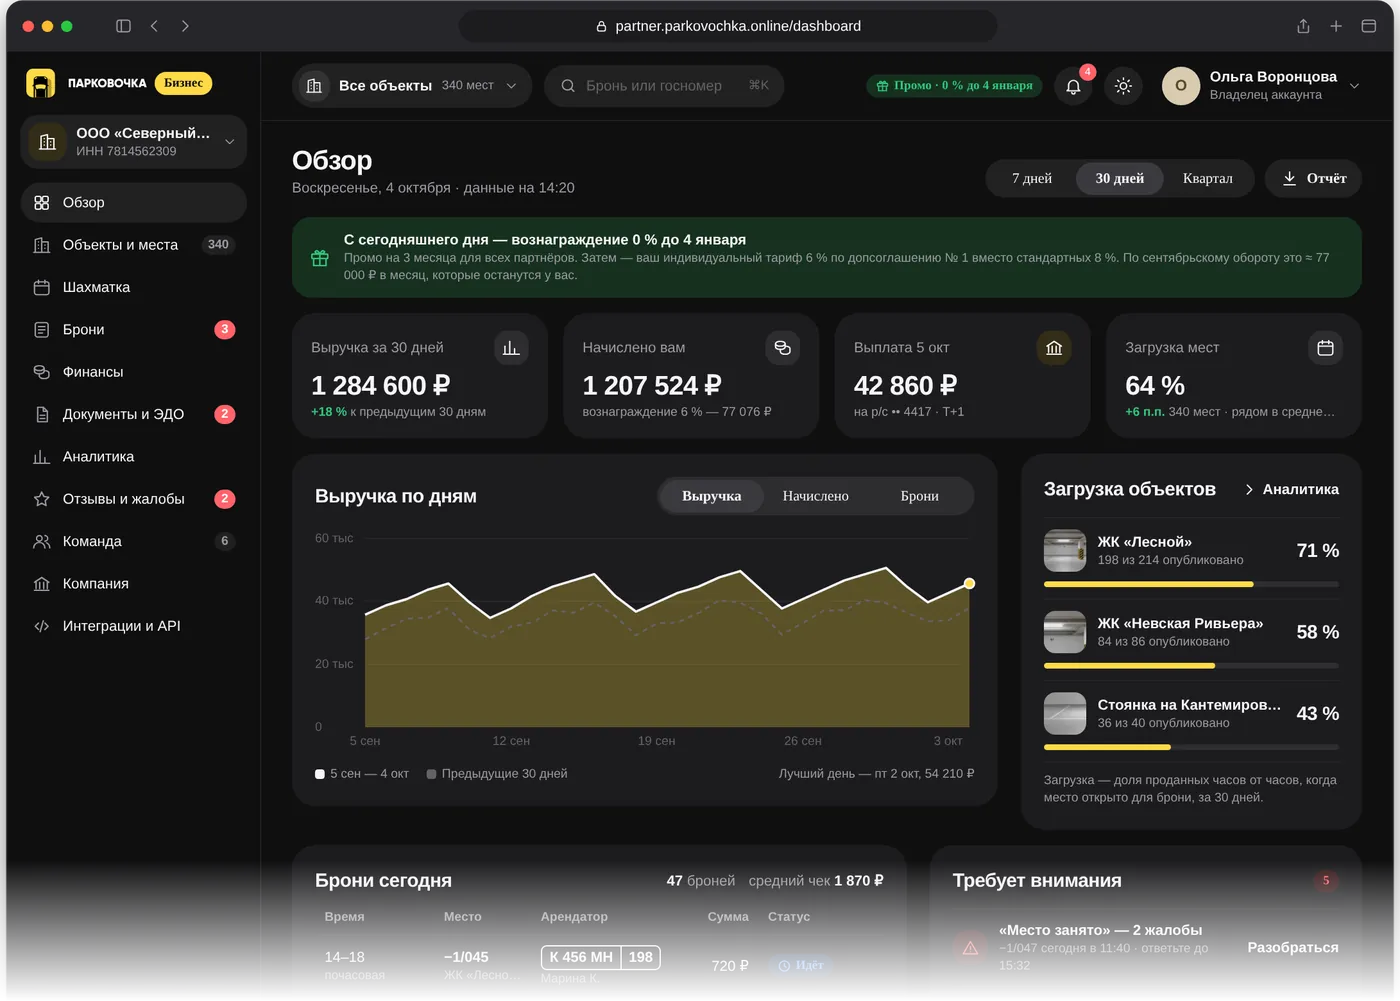1400x1001 pixels.
Task: Click ЖК «Лесной» occupancy progress bar
Action: [1191, 584]
